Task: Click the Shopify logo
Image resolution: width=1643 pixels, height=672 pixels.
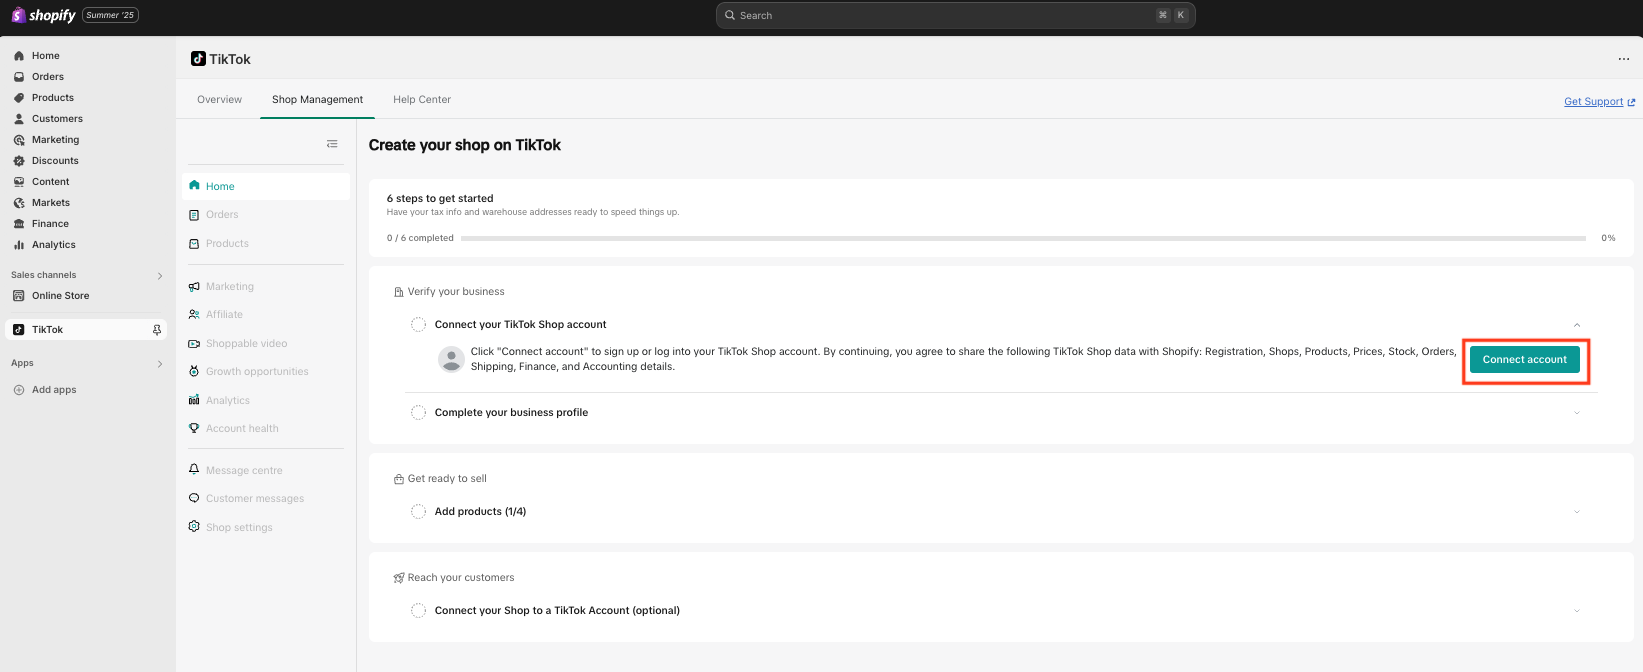Action: point(44,15)
